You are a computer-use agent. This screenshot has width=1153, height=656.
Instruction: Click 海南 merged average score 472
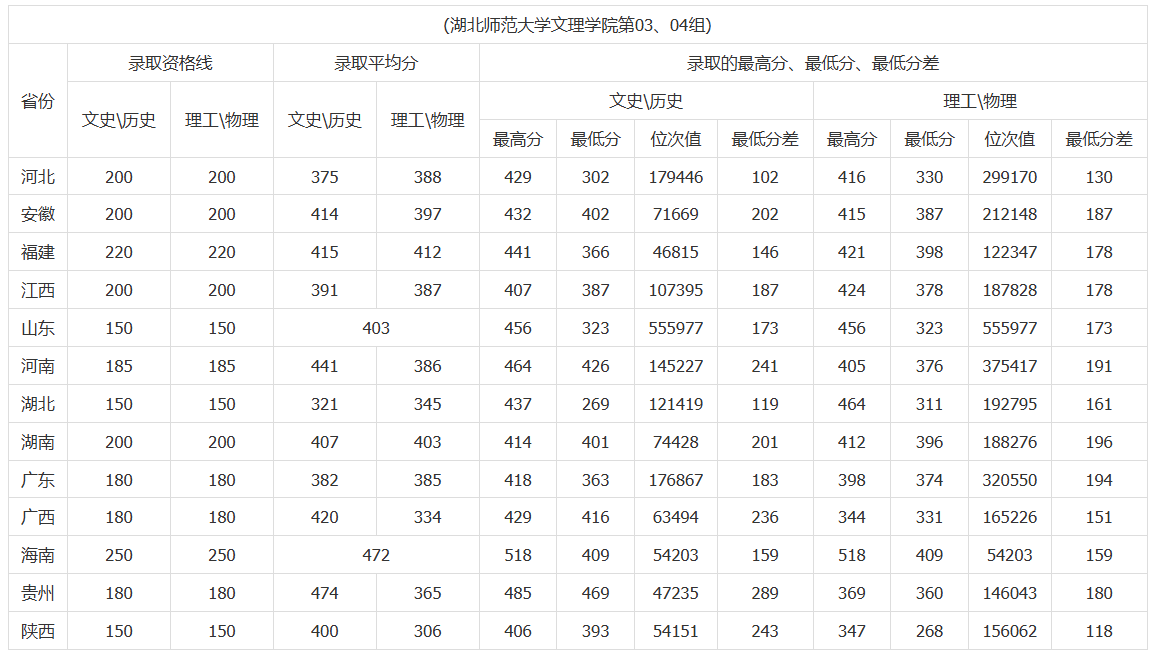[x=376, y=555]
